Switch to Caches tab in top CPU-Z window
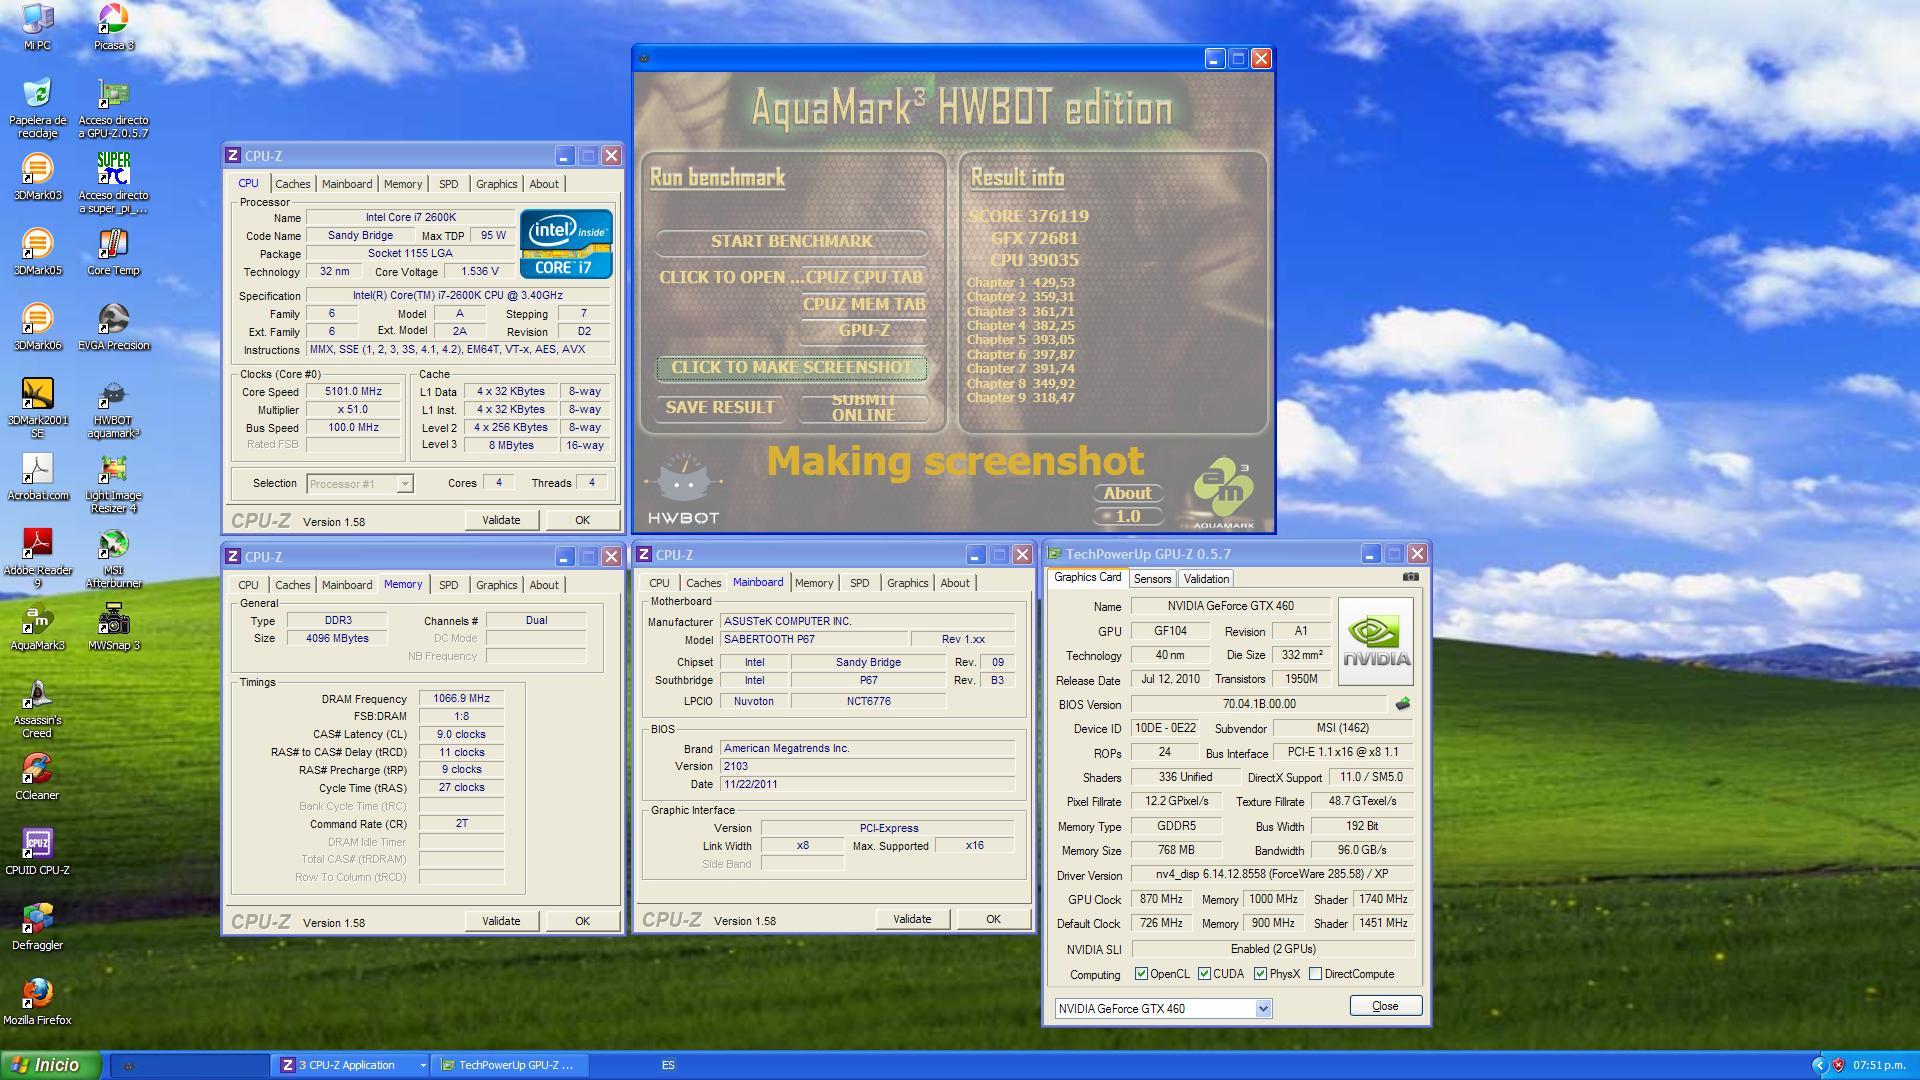 point(293,184)
